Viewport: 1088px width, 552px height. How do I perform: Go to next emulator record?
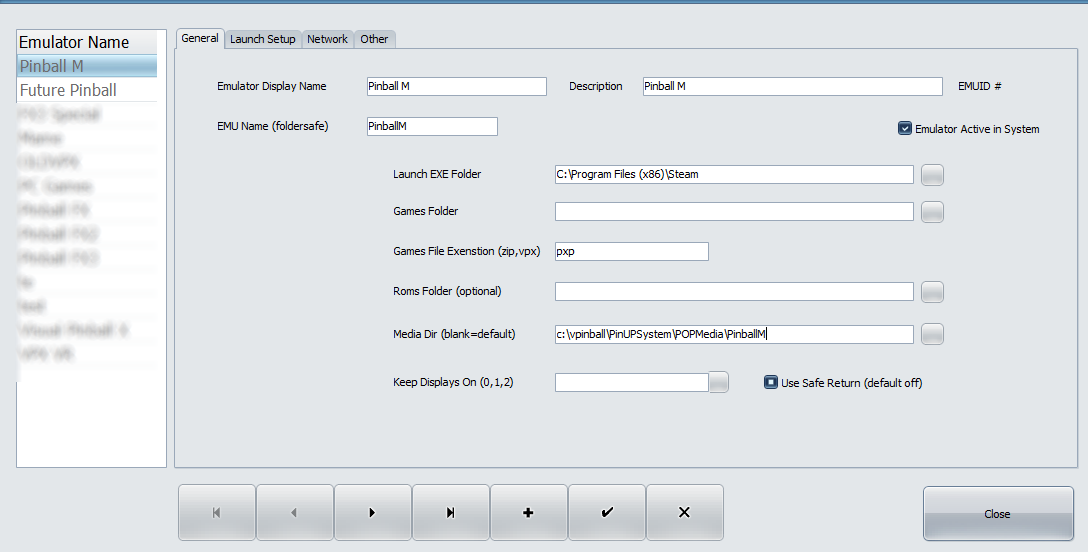point(372,513)
